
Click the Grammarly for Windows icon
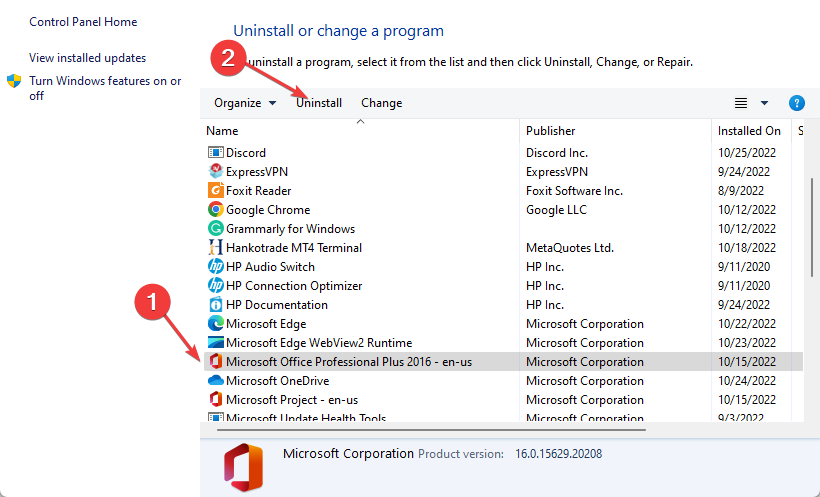point(215,229)
